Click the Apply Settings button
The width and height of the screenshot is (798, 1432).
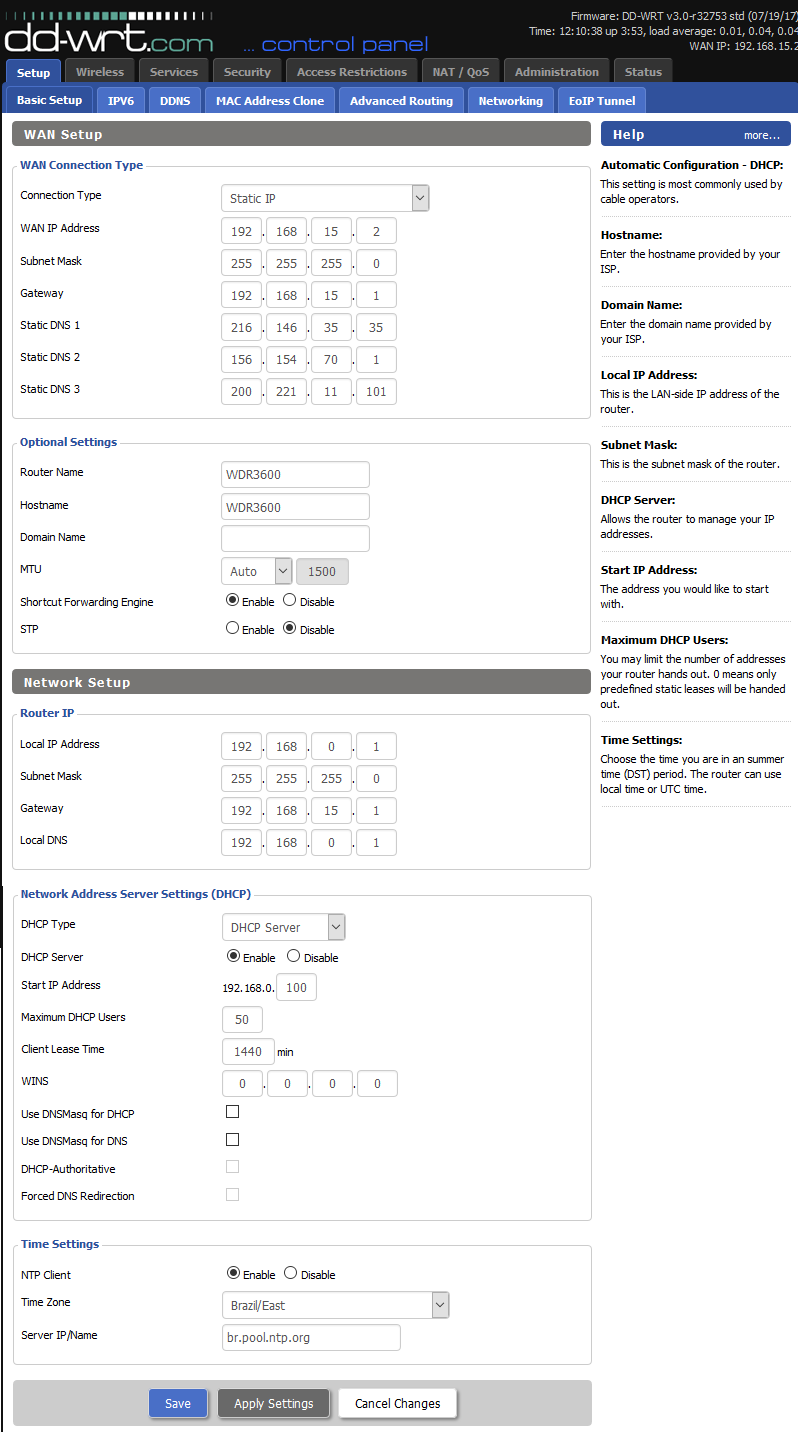tap(274, 1403)
